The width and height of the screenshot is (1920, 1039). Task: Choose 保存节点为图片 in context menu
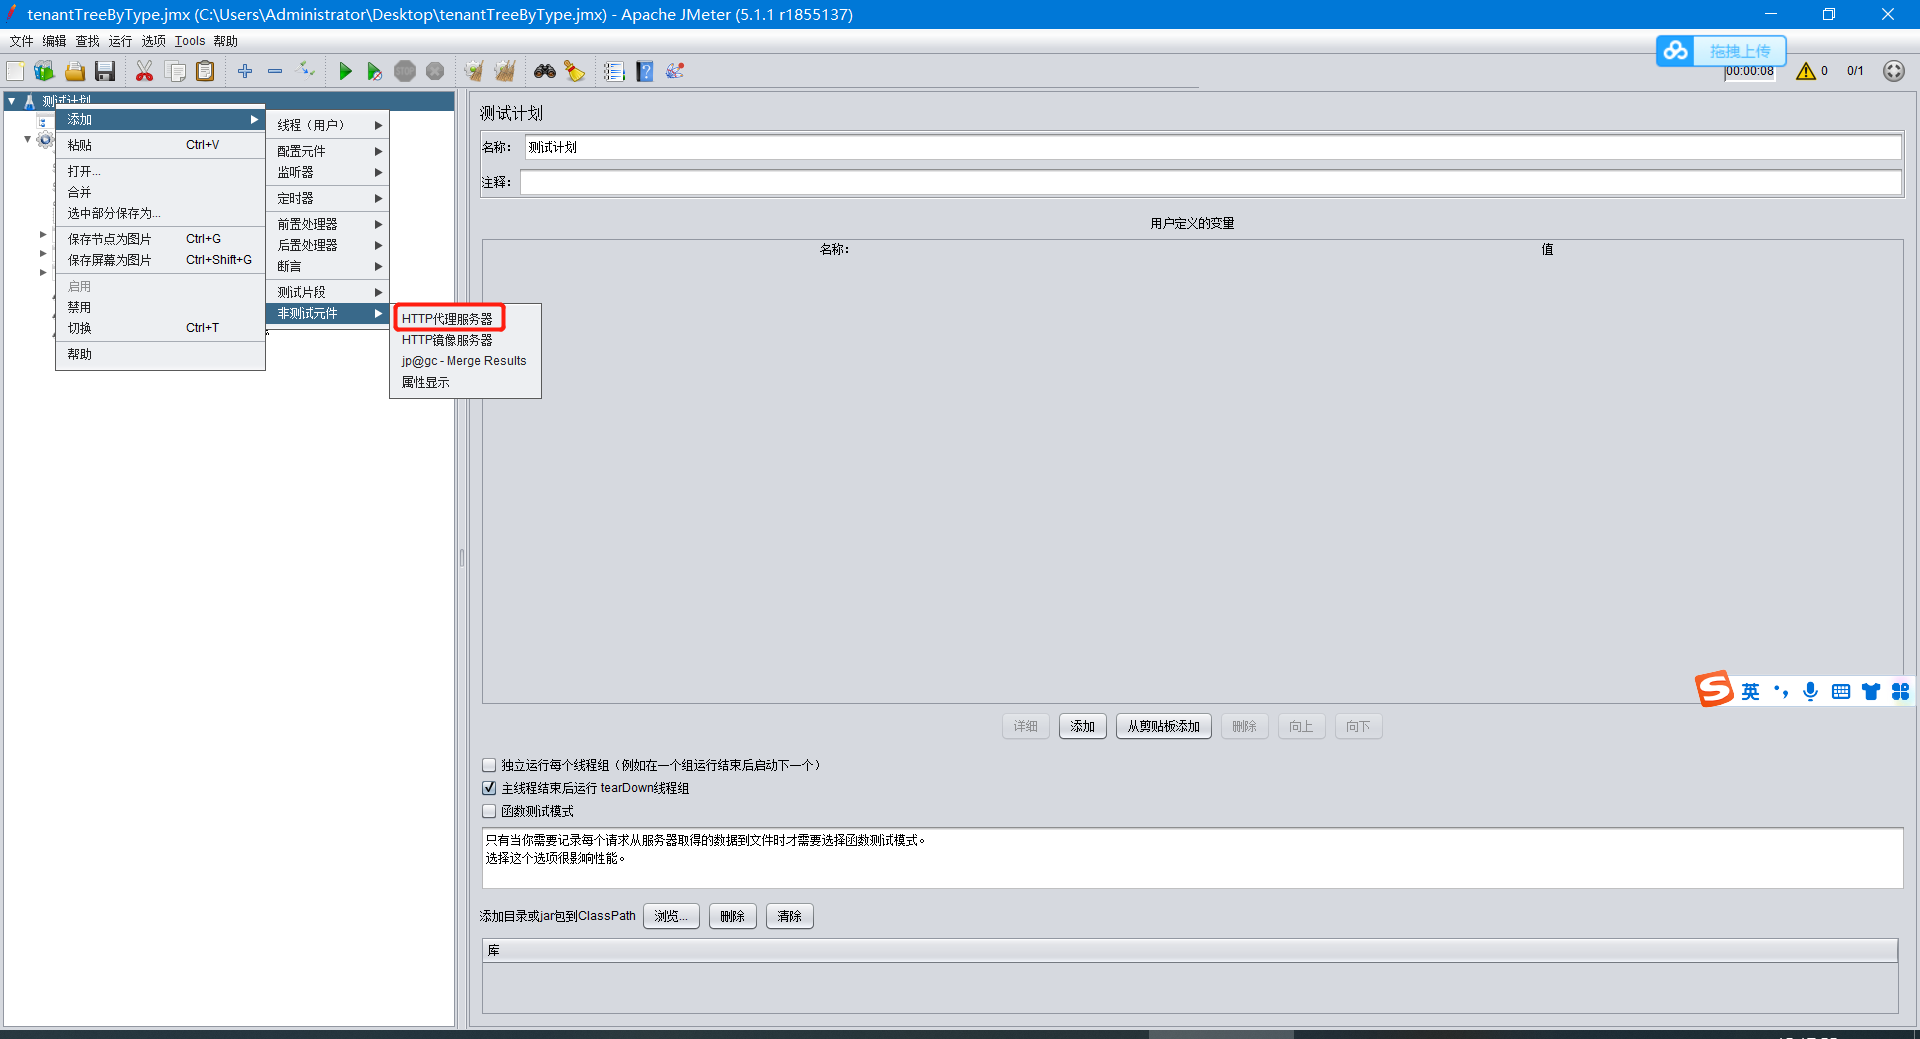[160, 239]
